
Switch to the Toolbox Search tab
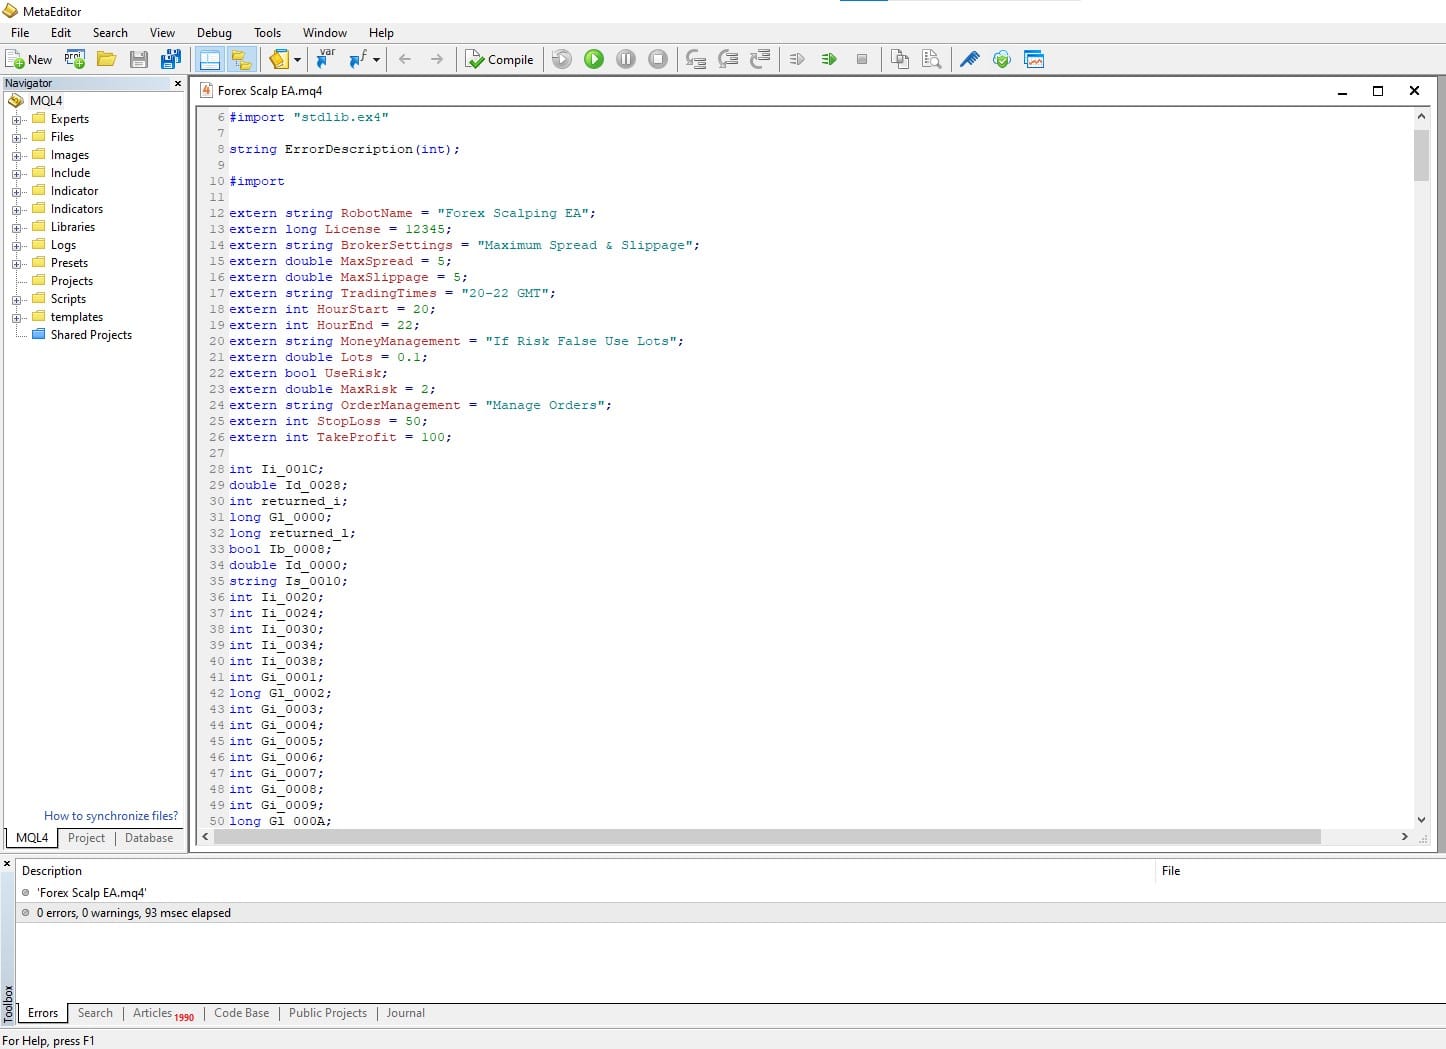coord(95,1013)
